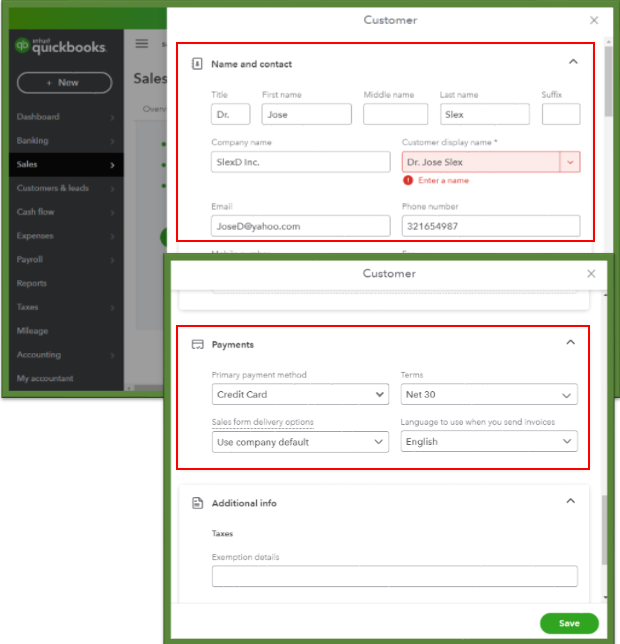
Task: Open Banking in sidebar
Action: (x=32, y=140)
